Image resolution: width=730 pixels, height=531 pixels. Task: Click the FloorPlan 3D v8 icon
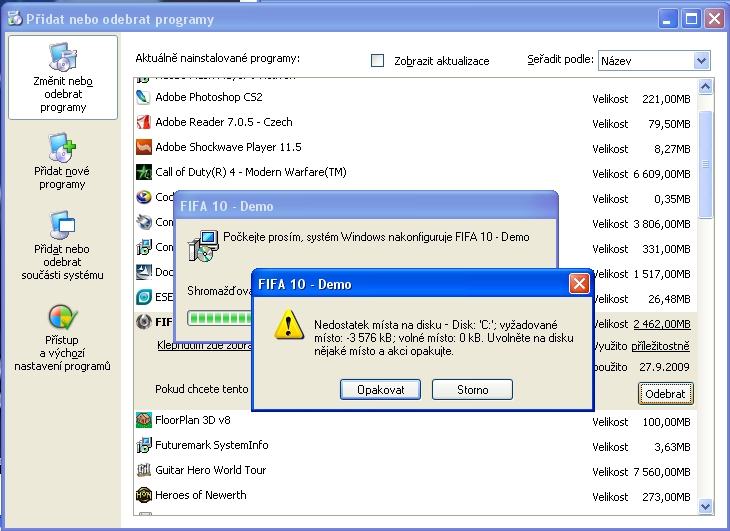(143, 420)
